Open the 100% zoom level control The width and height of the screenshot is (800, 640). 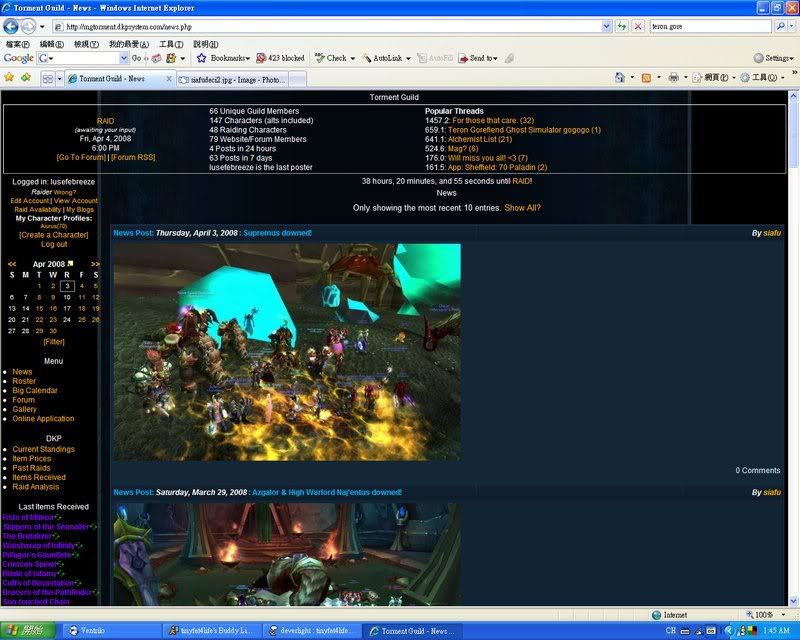click(764, 614)
